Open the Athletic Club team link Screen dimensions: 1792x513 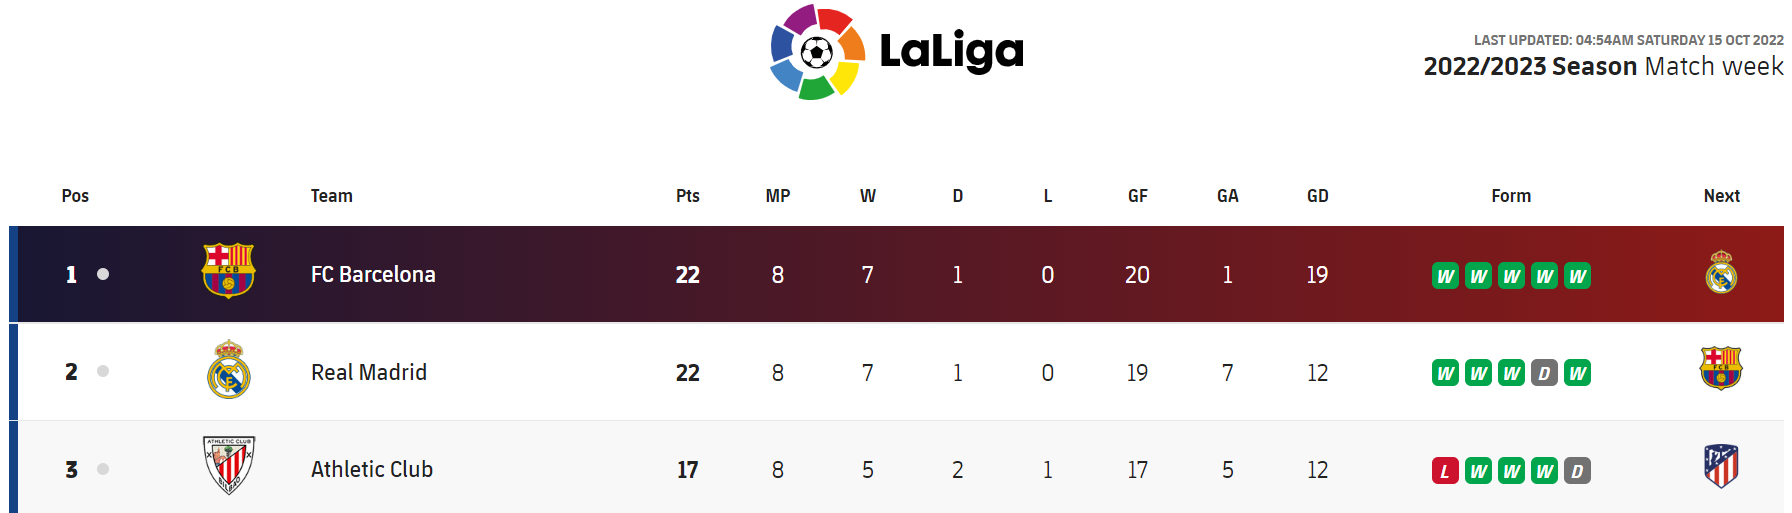(x=371, y=469)
